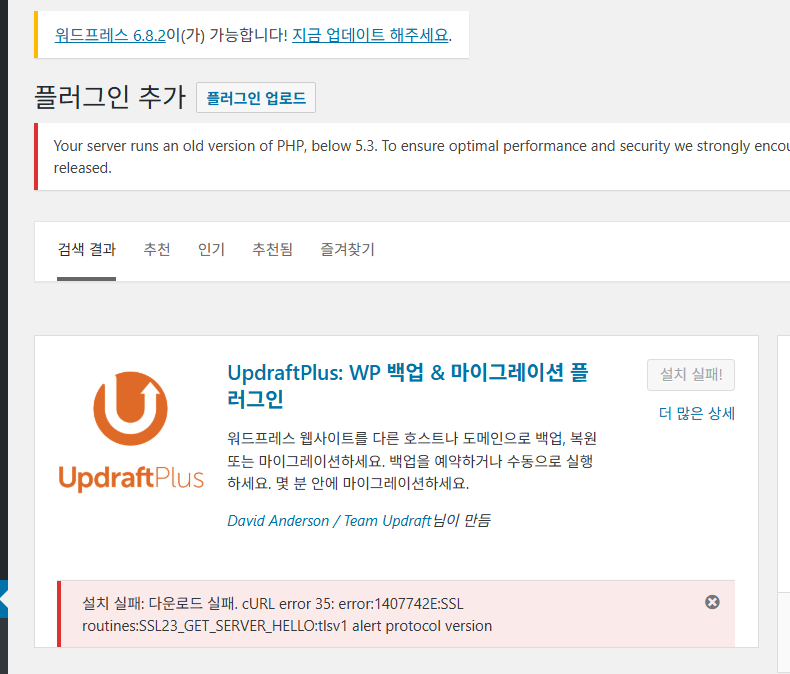The height and width of the screenshot is (674, 790).
Task: Click the UpdraftPlus description paragraph
Action: coord(412,460)
